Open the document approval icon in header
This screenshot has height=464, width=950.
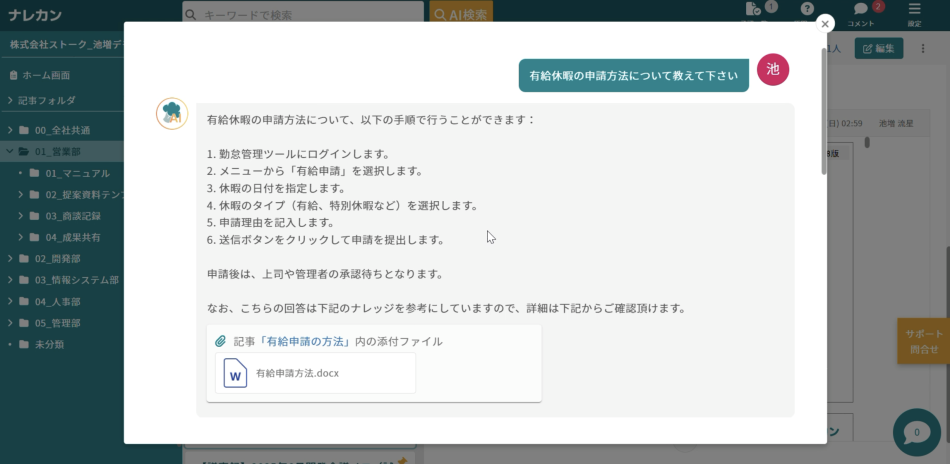(x=753, y=10)
